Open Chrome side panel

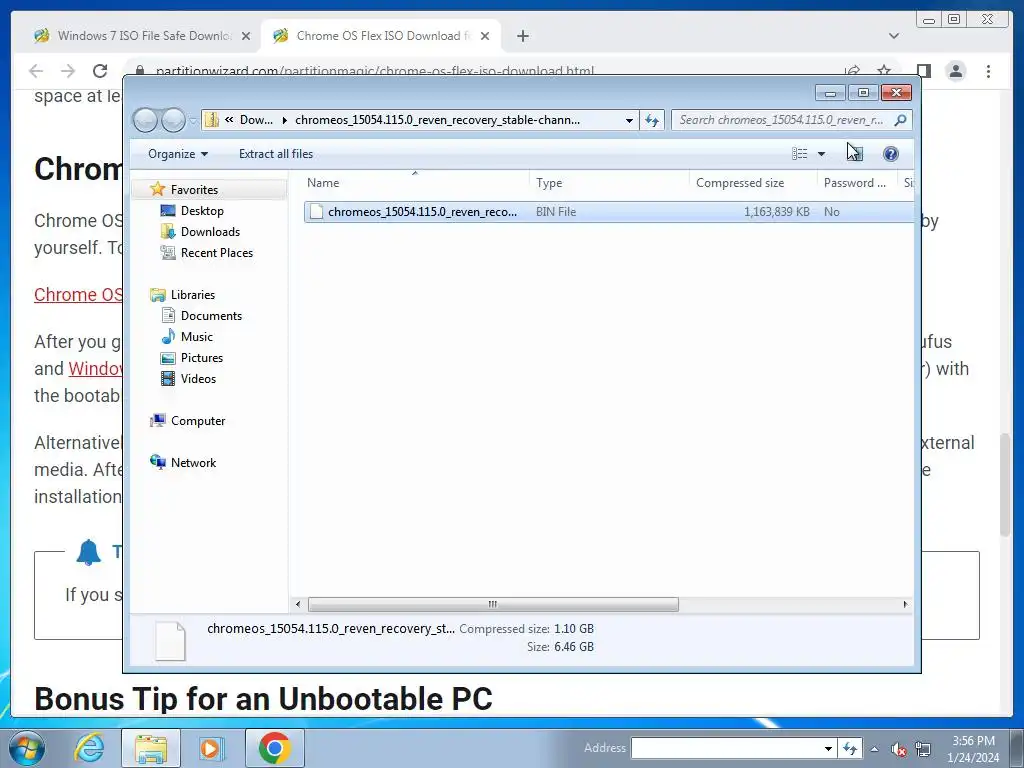point(923,71)
